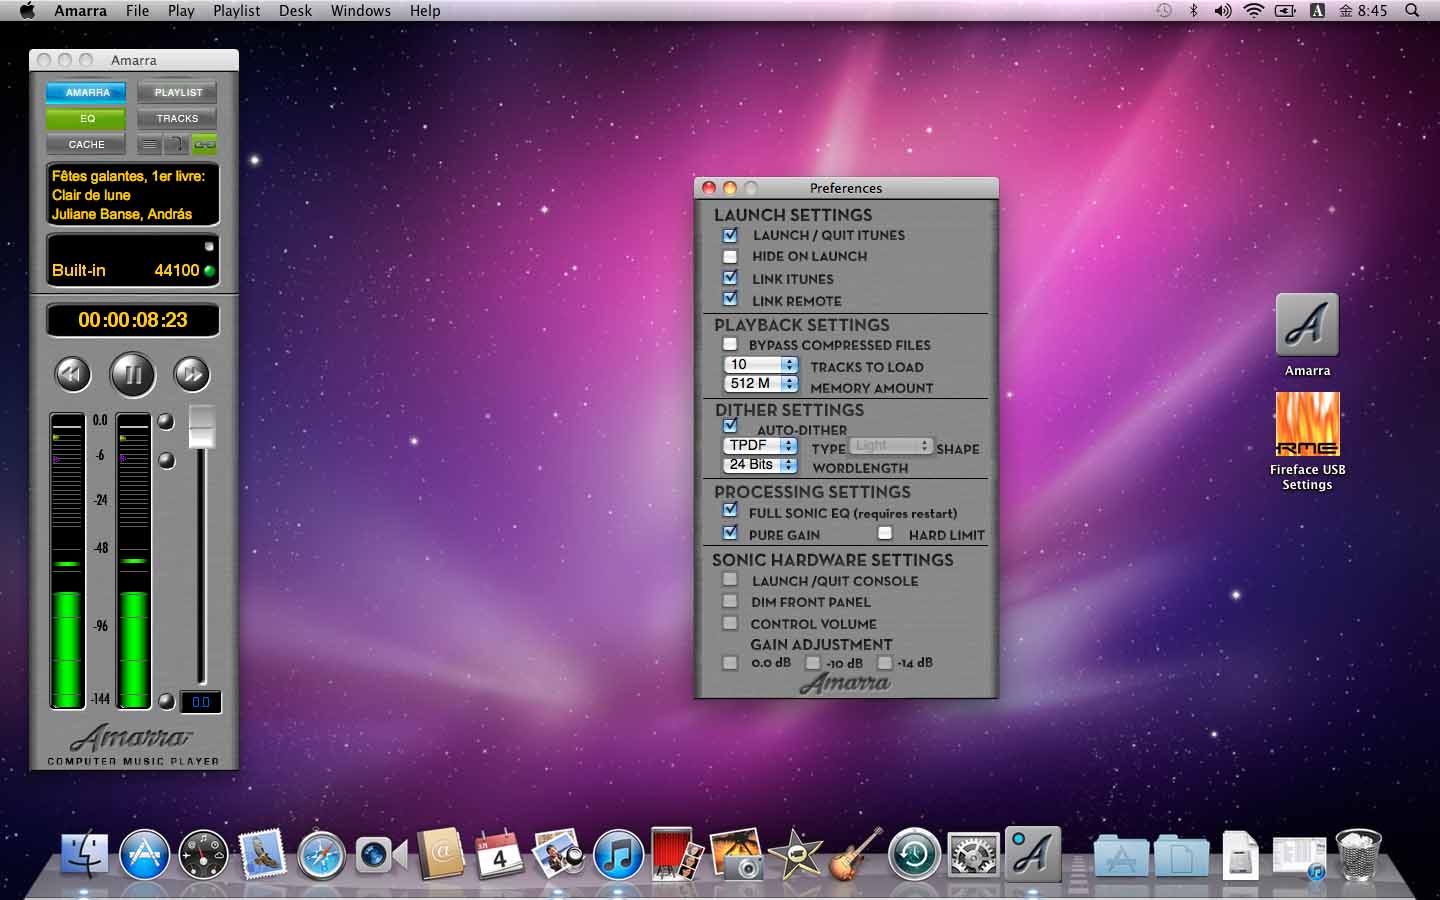1440x900 pixels.
Task: Enable Hide On Launch option
Action: [730, 256]
